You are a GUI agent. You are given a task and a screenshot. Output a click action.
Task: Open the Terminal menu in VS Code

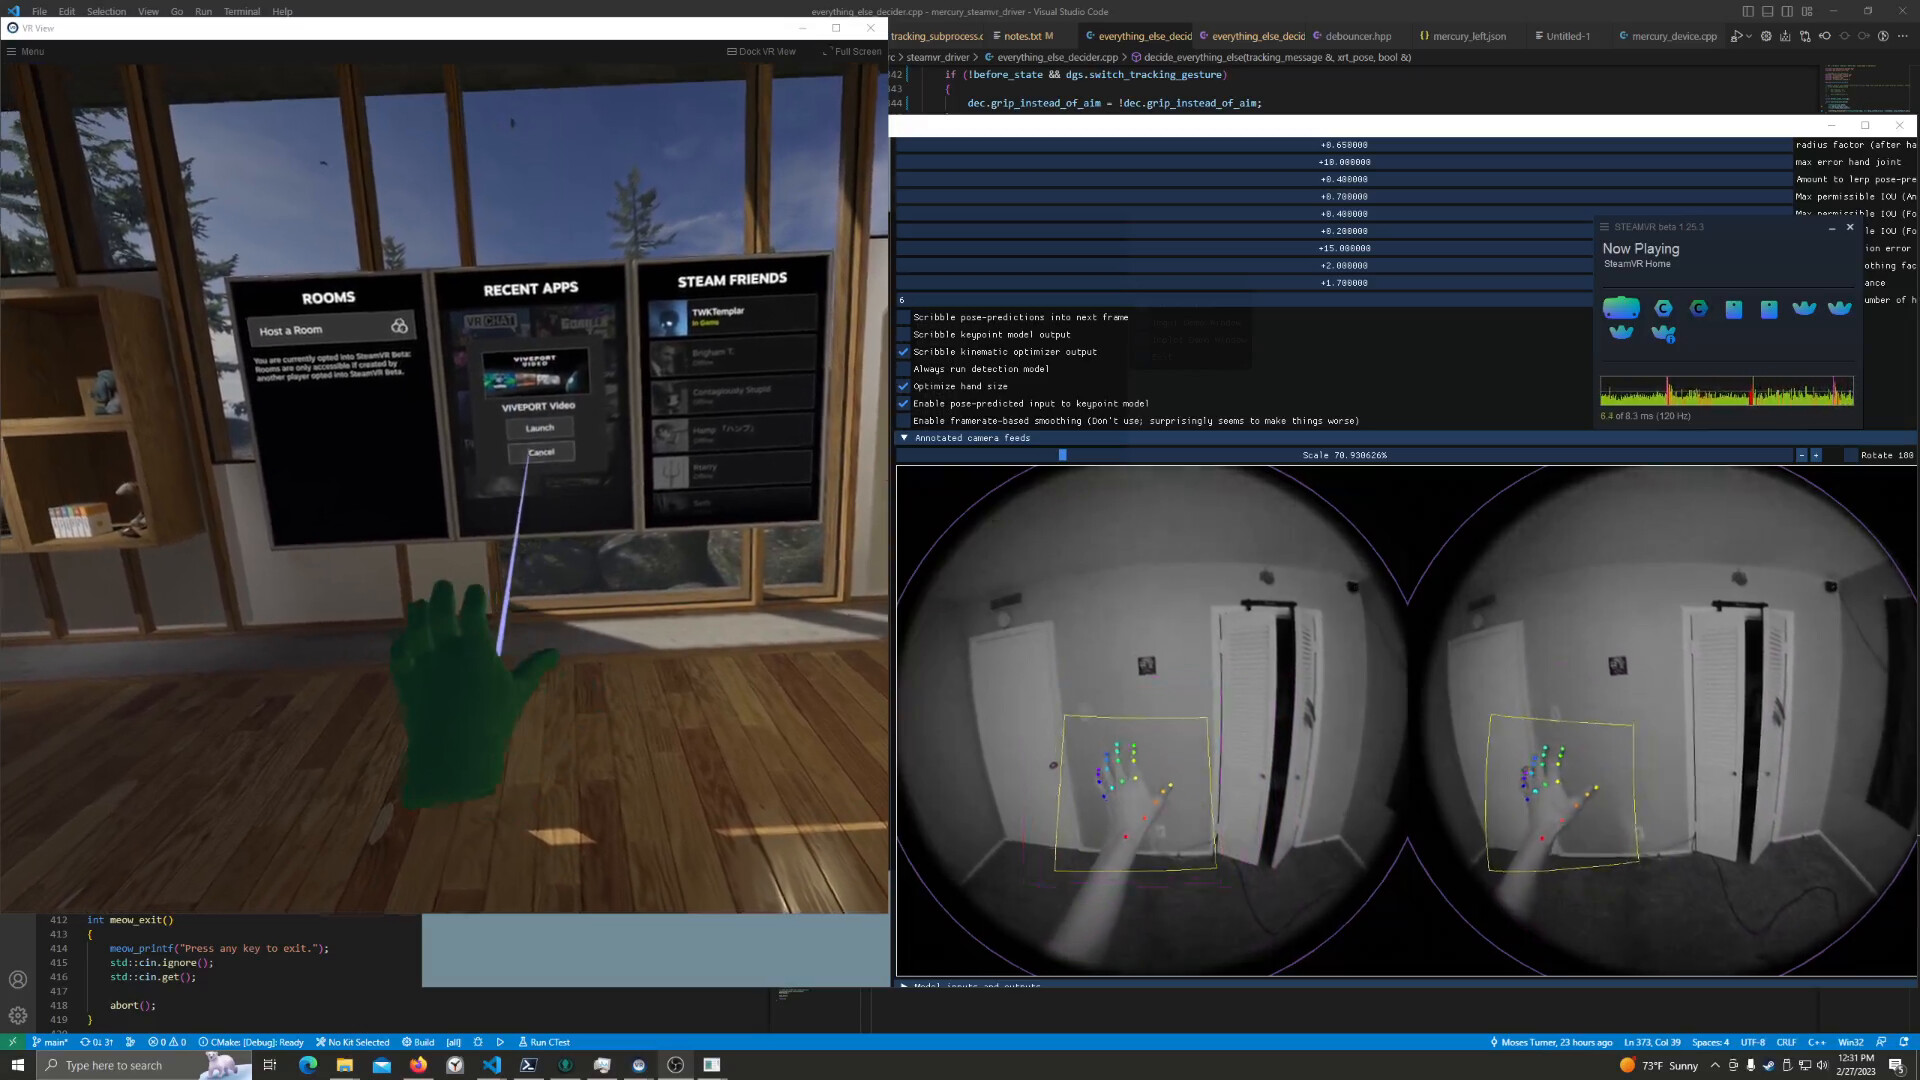coord(241,11)
